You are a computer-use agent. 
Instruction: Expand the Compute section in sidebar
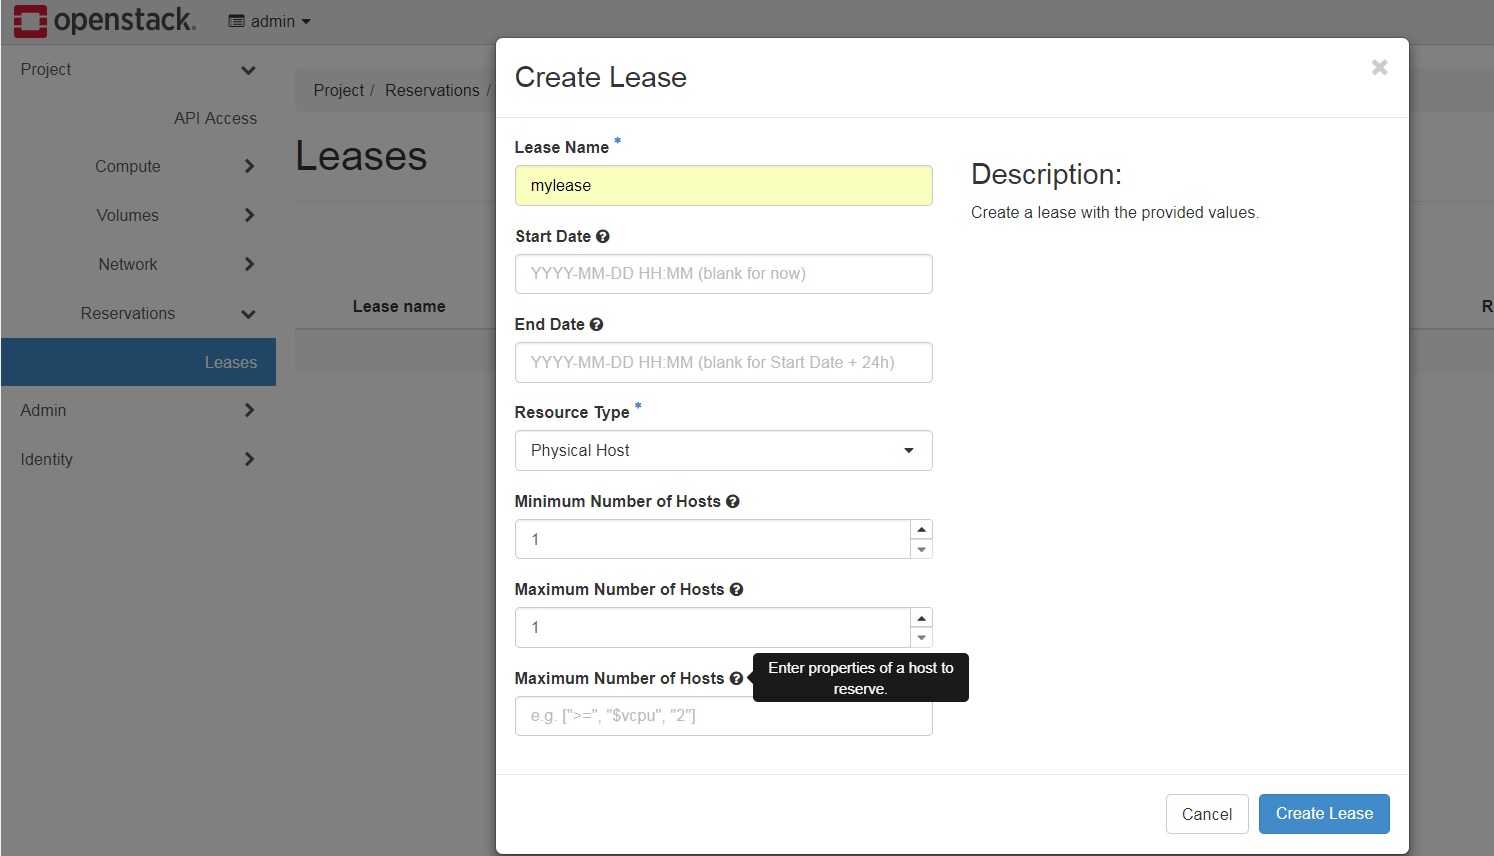click(138, 166)
